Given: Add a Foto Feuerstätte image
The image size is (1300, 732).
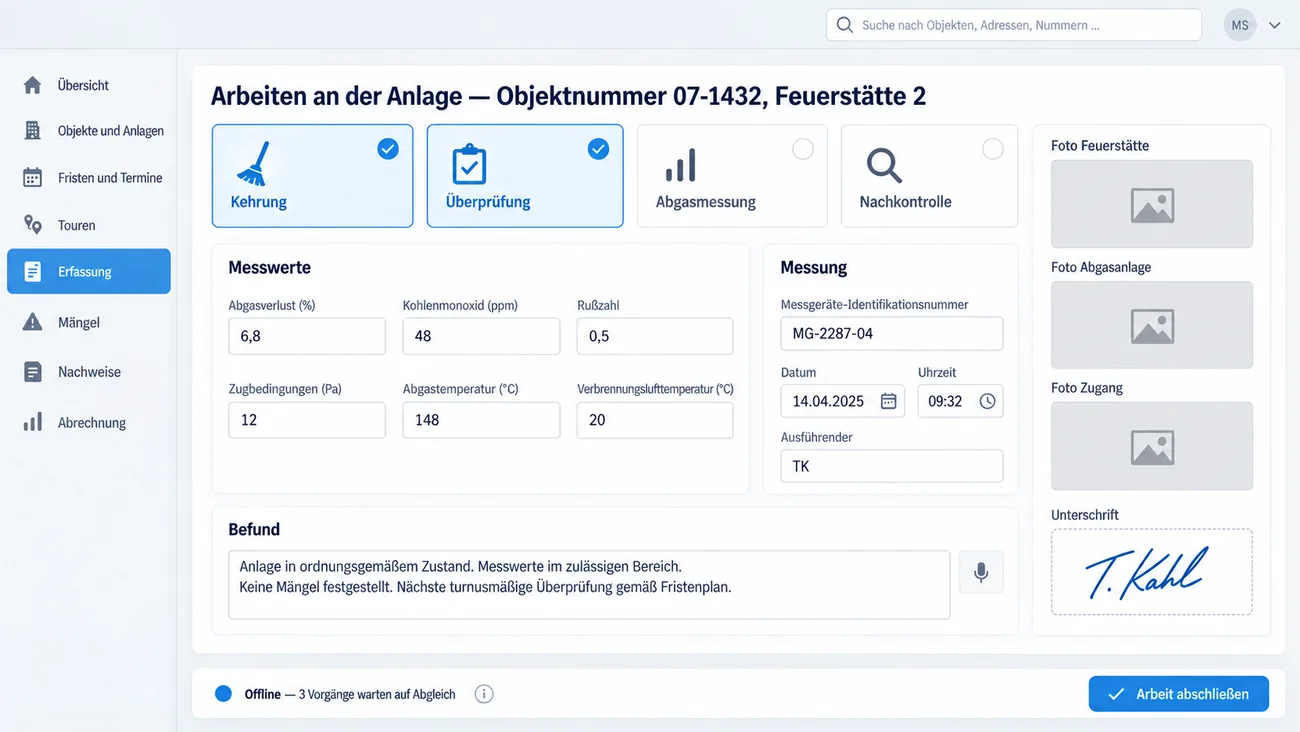Looking at the screenshot, I should pyautogui.click(x=1152, y=204).
